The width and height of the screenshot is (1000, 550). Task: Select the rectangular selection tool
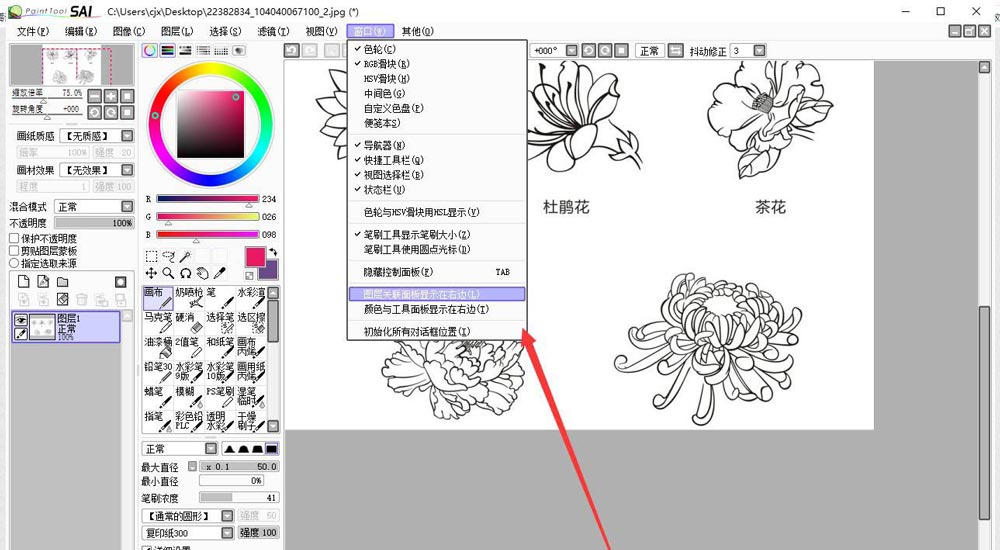coord(151,256)
